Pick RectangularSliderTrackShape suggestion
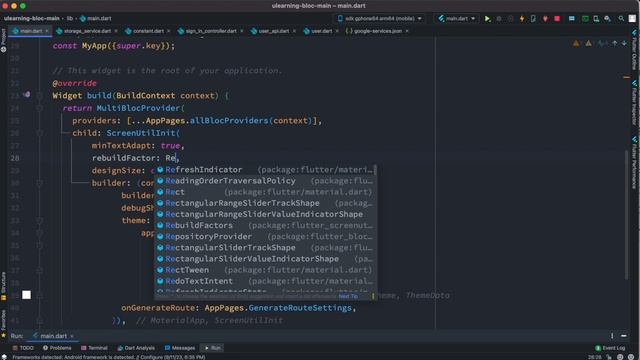The image size is (640, 360). point(265,248)
